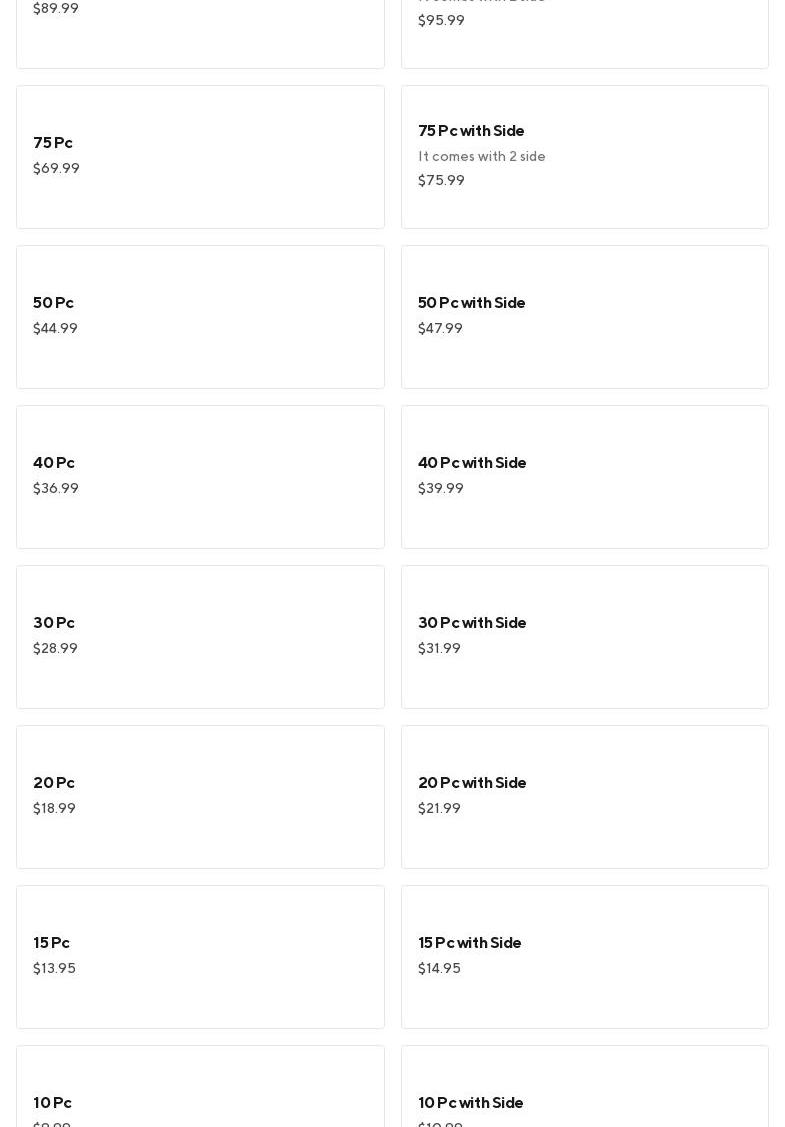Image resolution: width=785 pixels, height=1127 pixels.
Task: Click the $39.99 price text
Action: (441, 489)
